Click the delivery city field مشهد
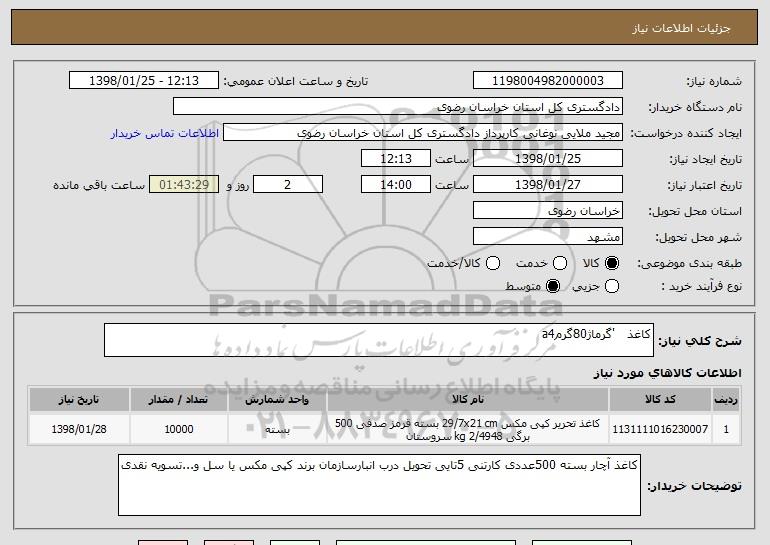This screenshot has height=545, width=770. [548, 237]
